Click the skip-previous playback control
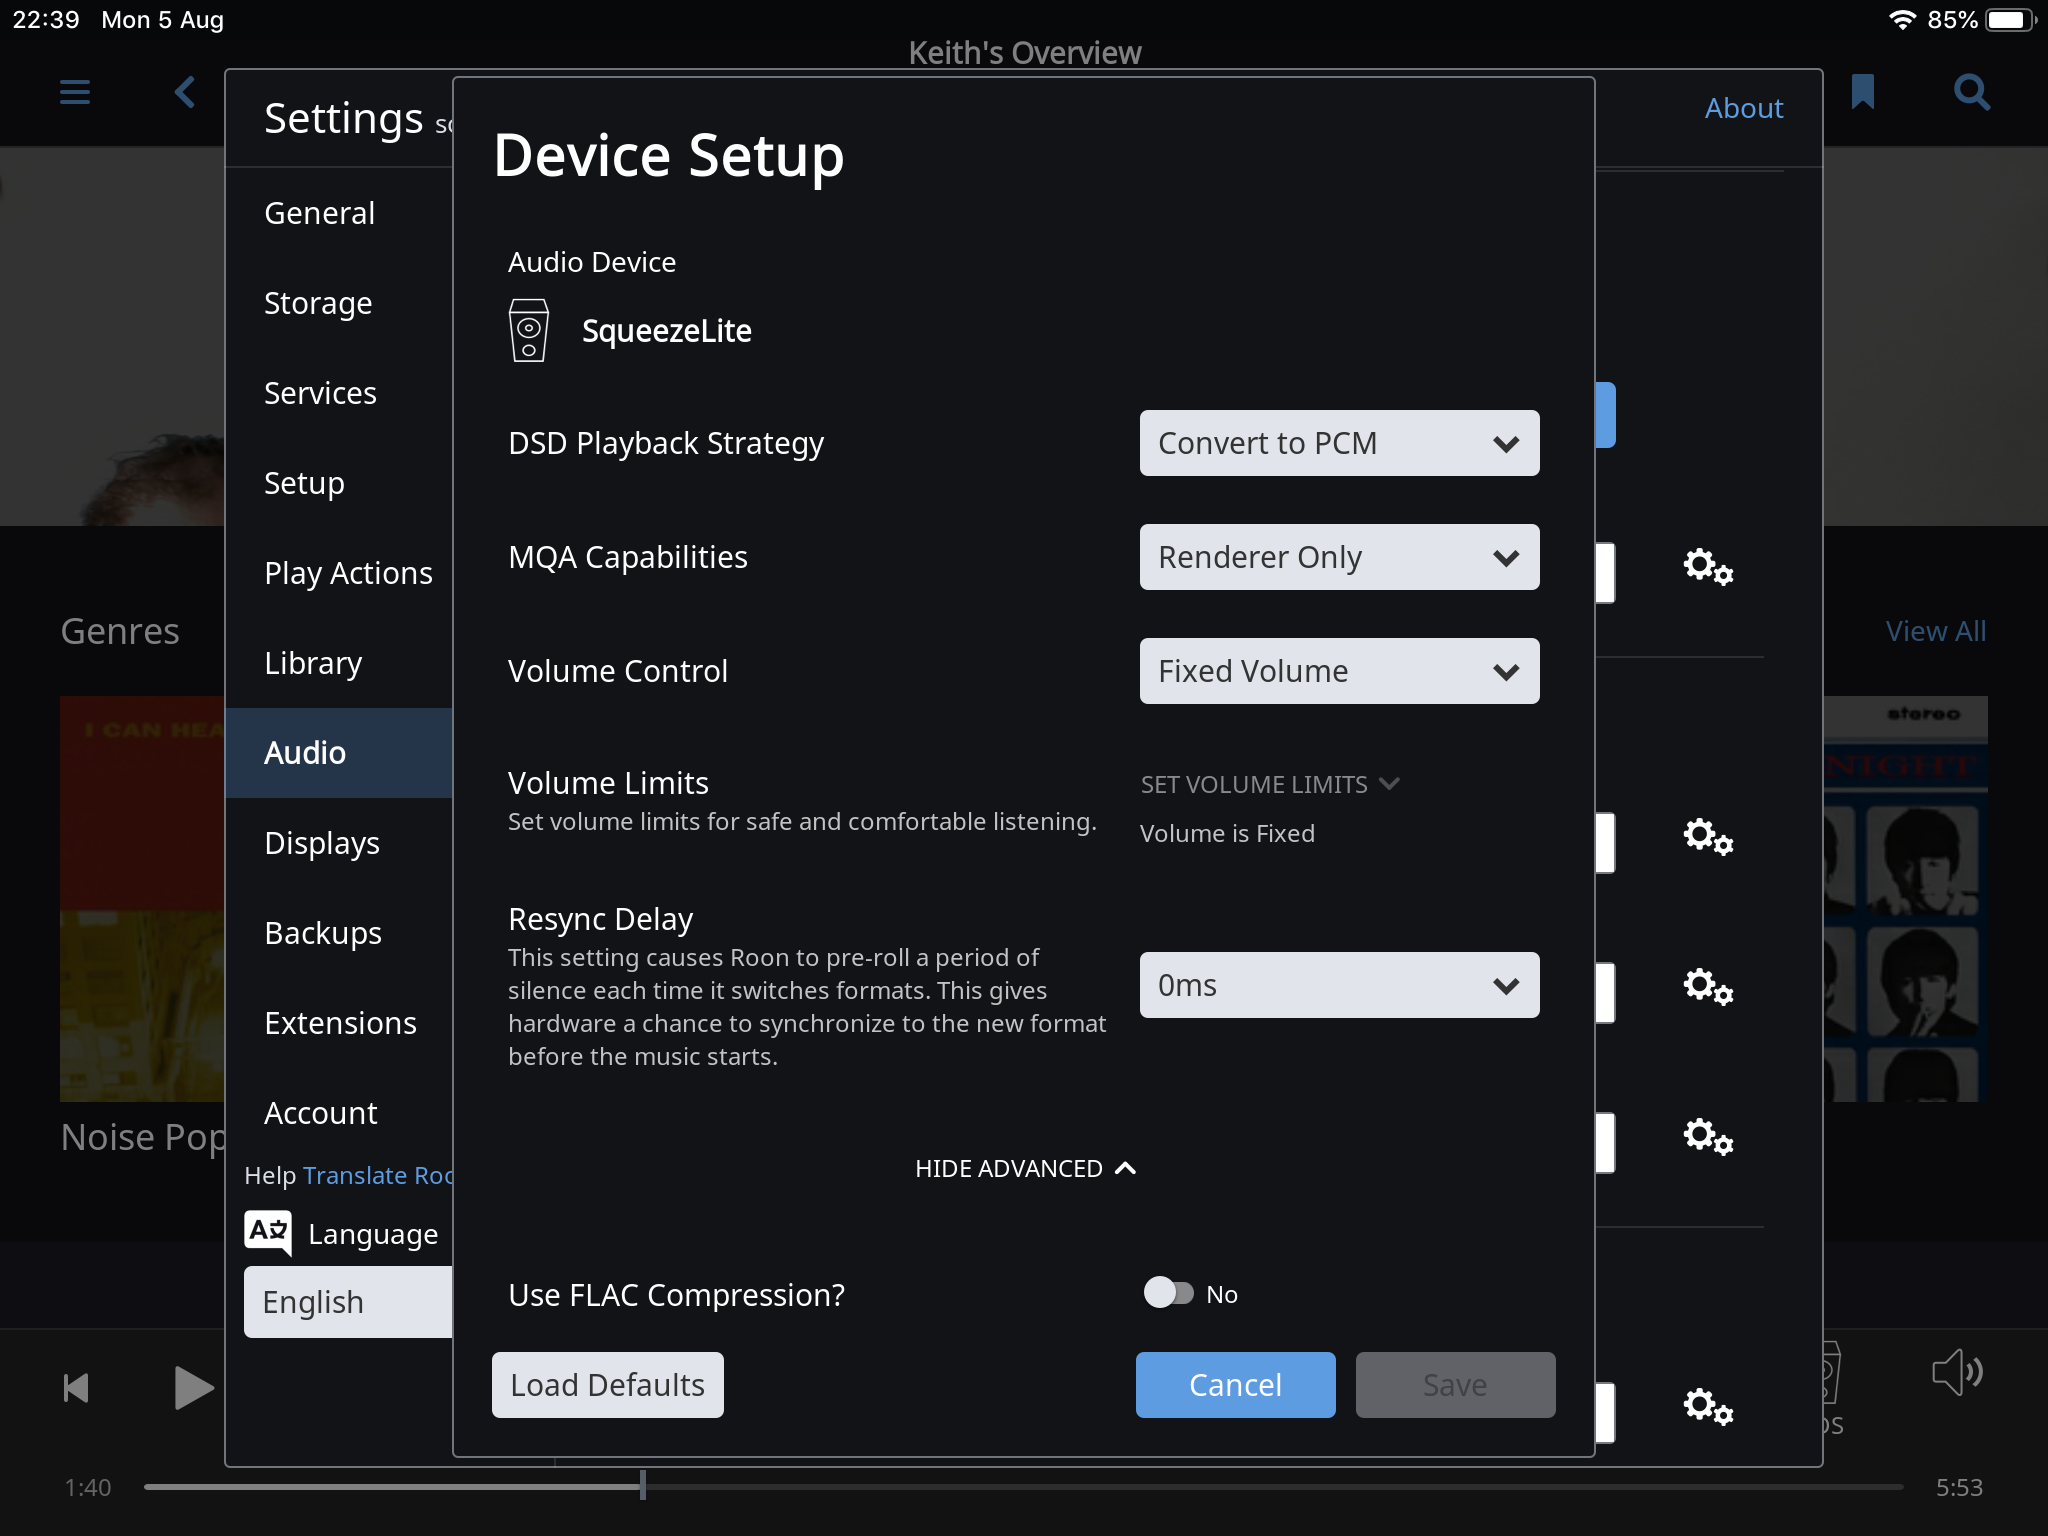 tap(74, 1386)
